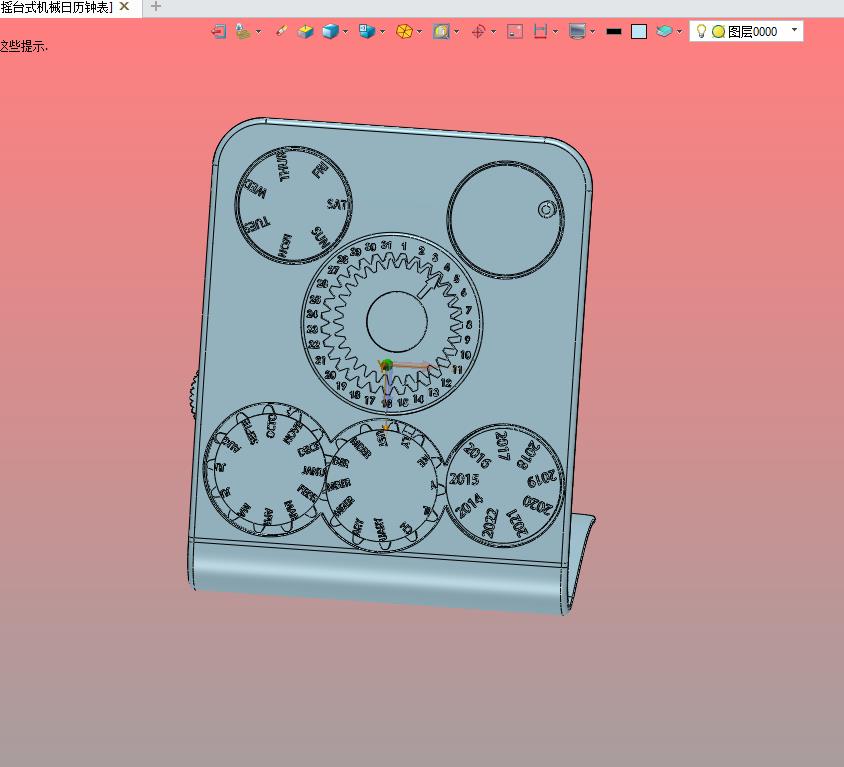The width and height of the screenshot is (844, 767).
Task: Open the 图层0000 layer dropdown
Action: point(746,31)
